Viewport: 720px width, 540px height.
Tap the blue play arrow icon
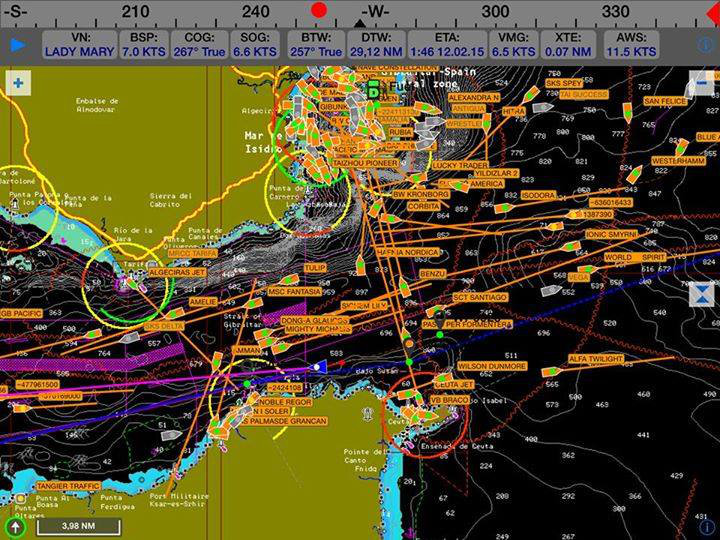(x=18, y=45)
